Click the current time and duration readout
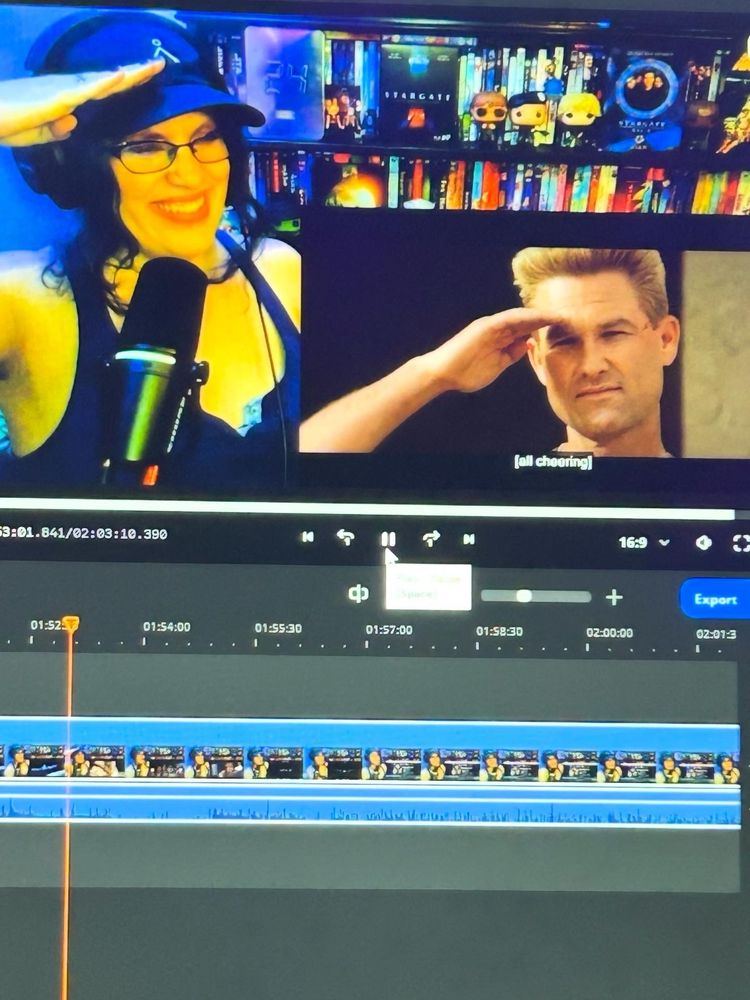Image resolution: width=750 pixels, height=1000 pixels. (84, 534)
